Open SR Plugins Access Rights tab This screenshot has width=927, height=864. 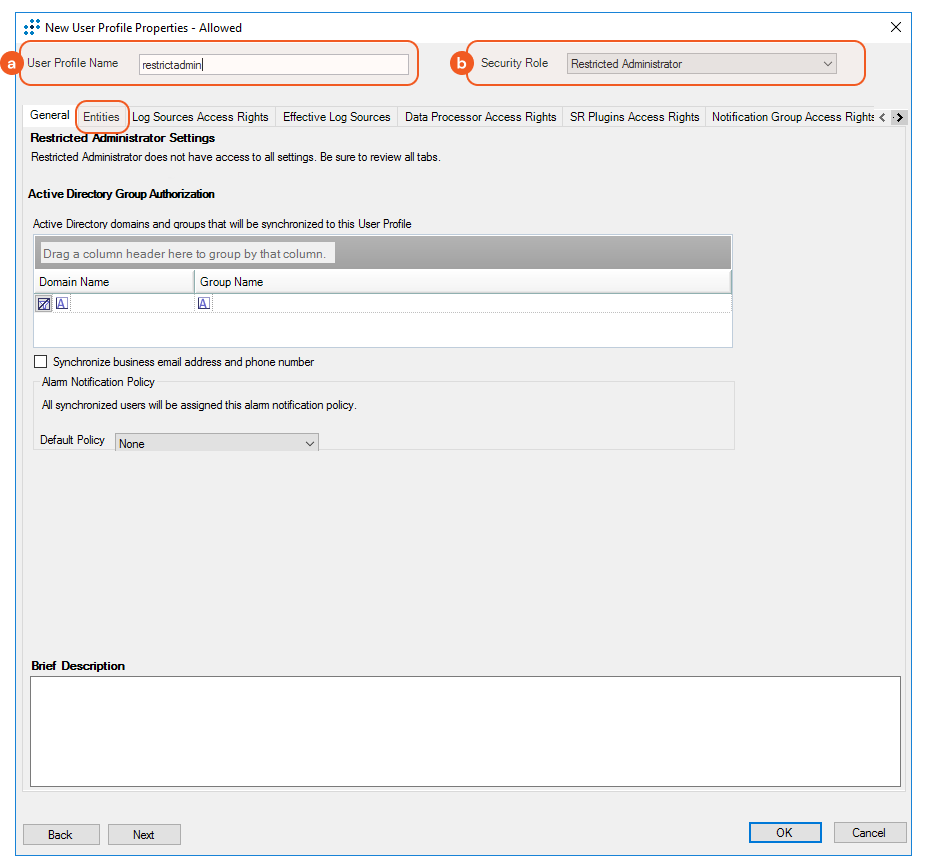pos(634,117)
